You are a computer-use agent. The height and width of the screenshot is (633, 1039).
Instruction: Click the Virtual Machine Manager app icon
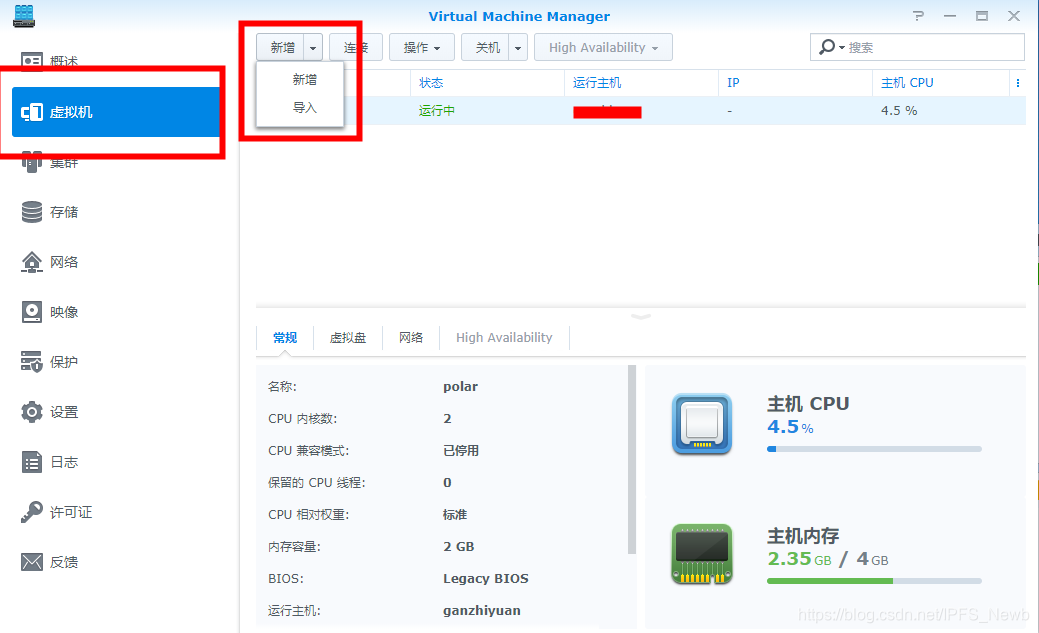coord(24,16)
